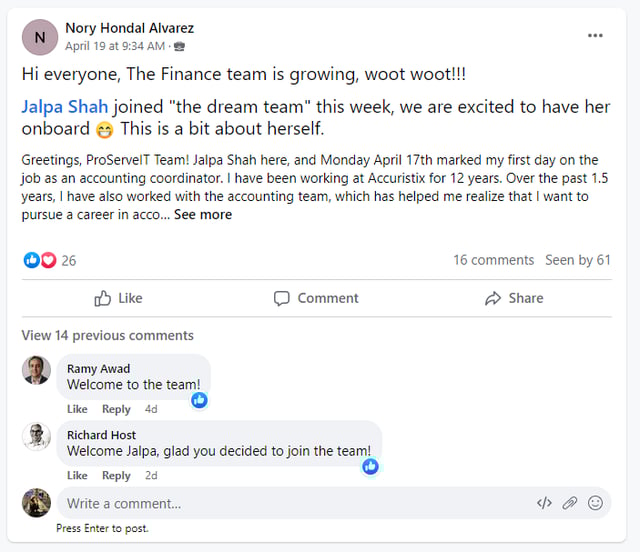
Task: Open the emoji picker smiley icon
Action: point(596,503)
